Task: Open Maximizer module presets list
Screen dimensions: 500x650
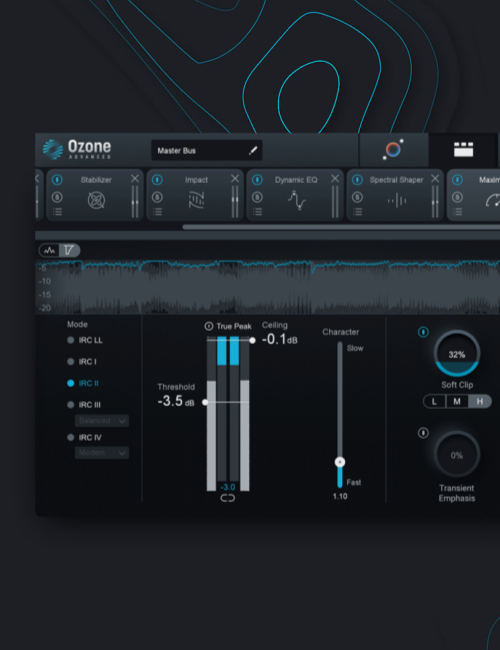Action: point(457,212)
